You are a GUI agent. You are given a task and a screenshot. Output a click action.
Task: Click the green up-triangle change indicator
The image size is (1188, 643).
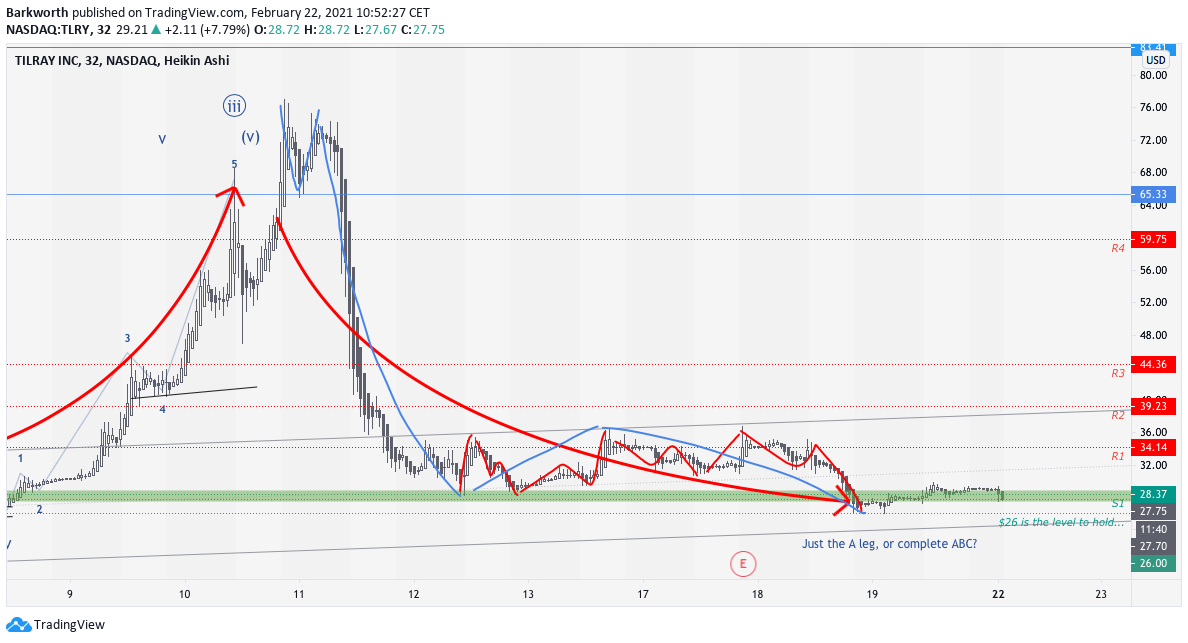pyautogui.click(x=156, y=30)
